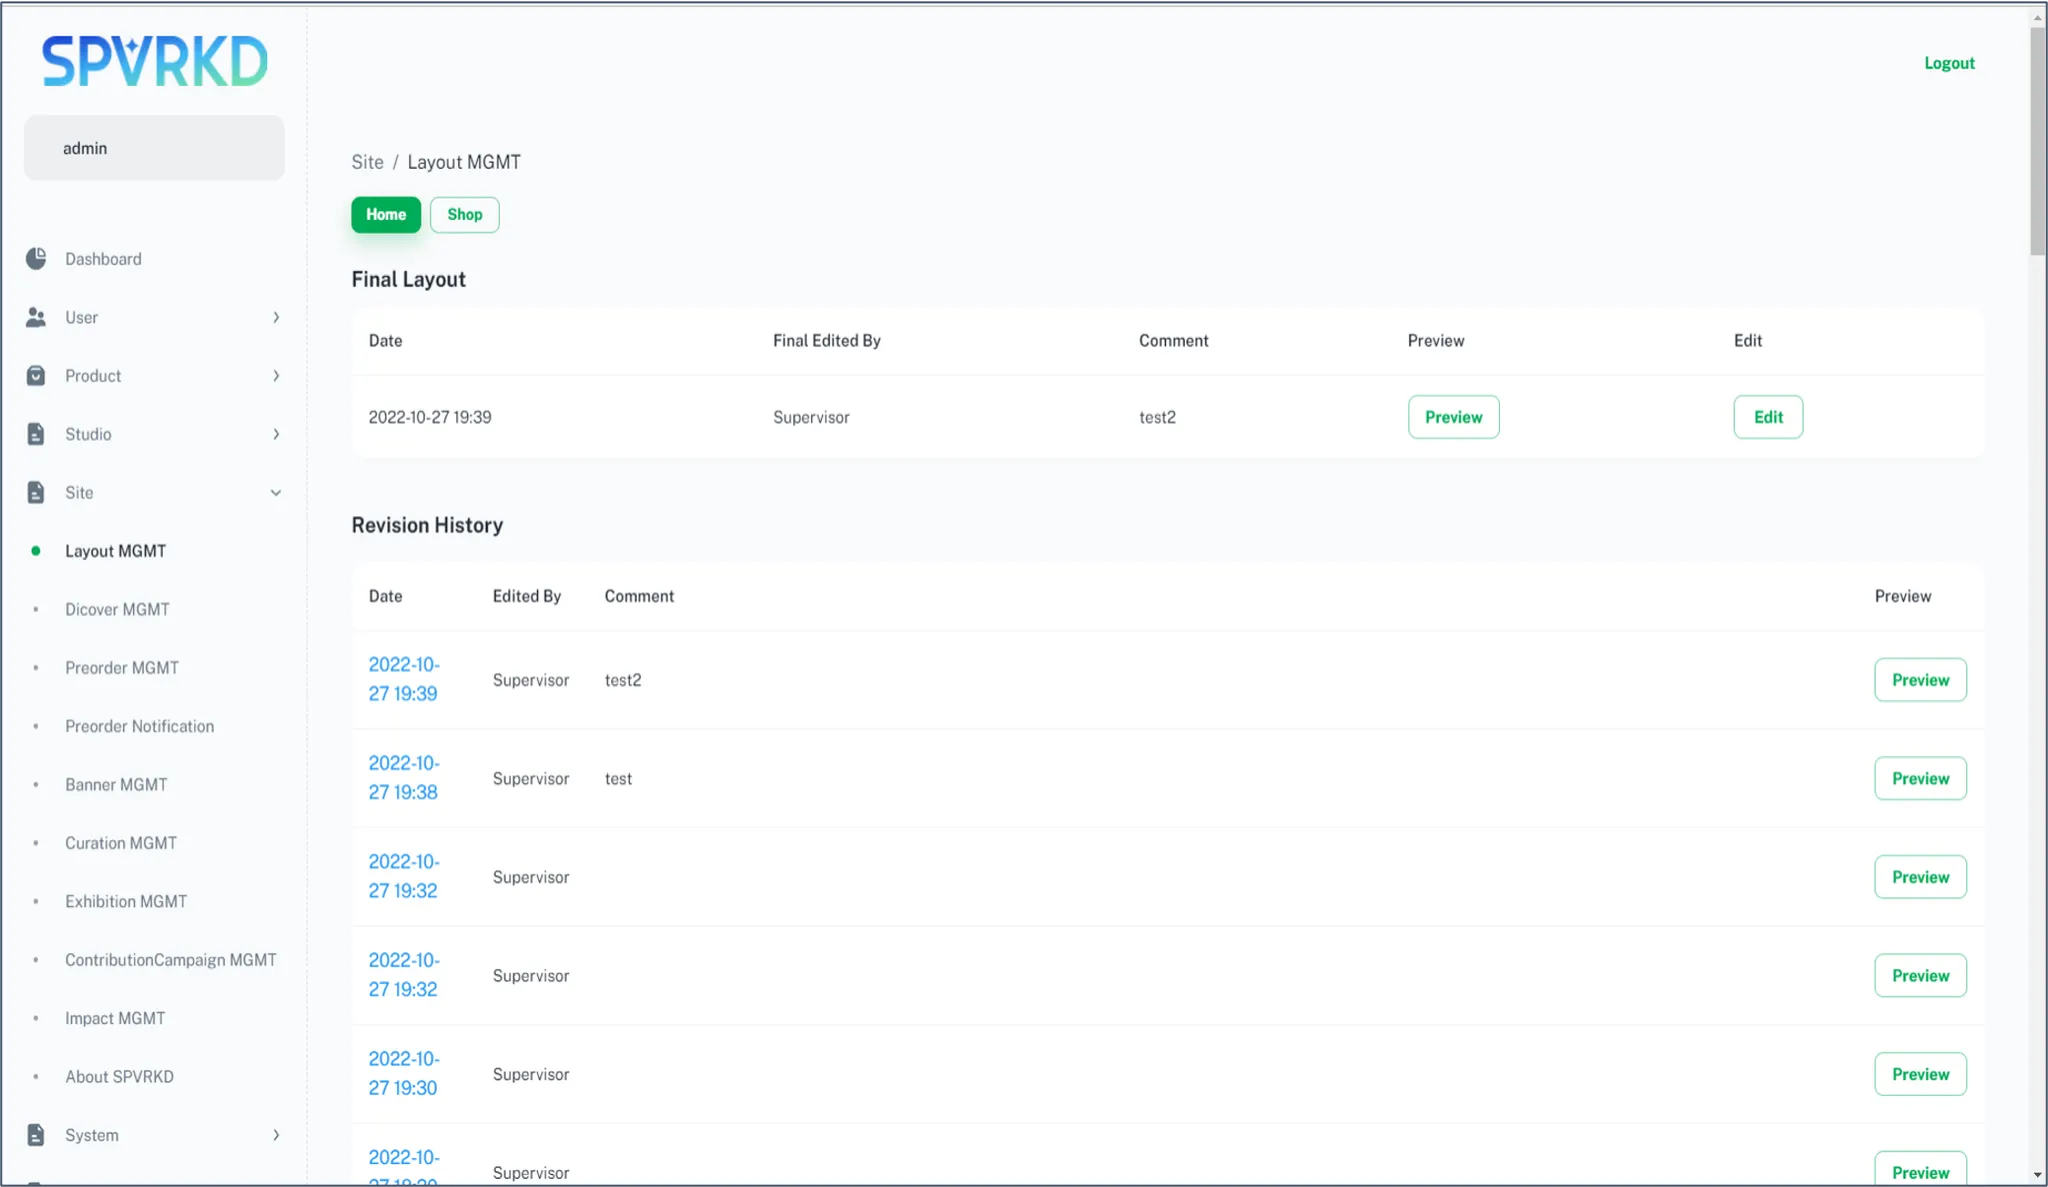The width and height of the screenshot is (2048, 1187).
Task: Click the User people icon in sidebar
Action: pyautogui.click(x=36, y=317)
